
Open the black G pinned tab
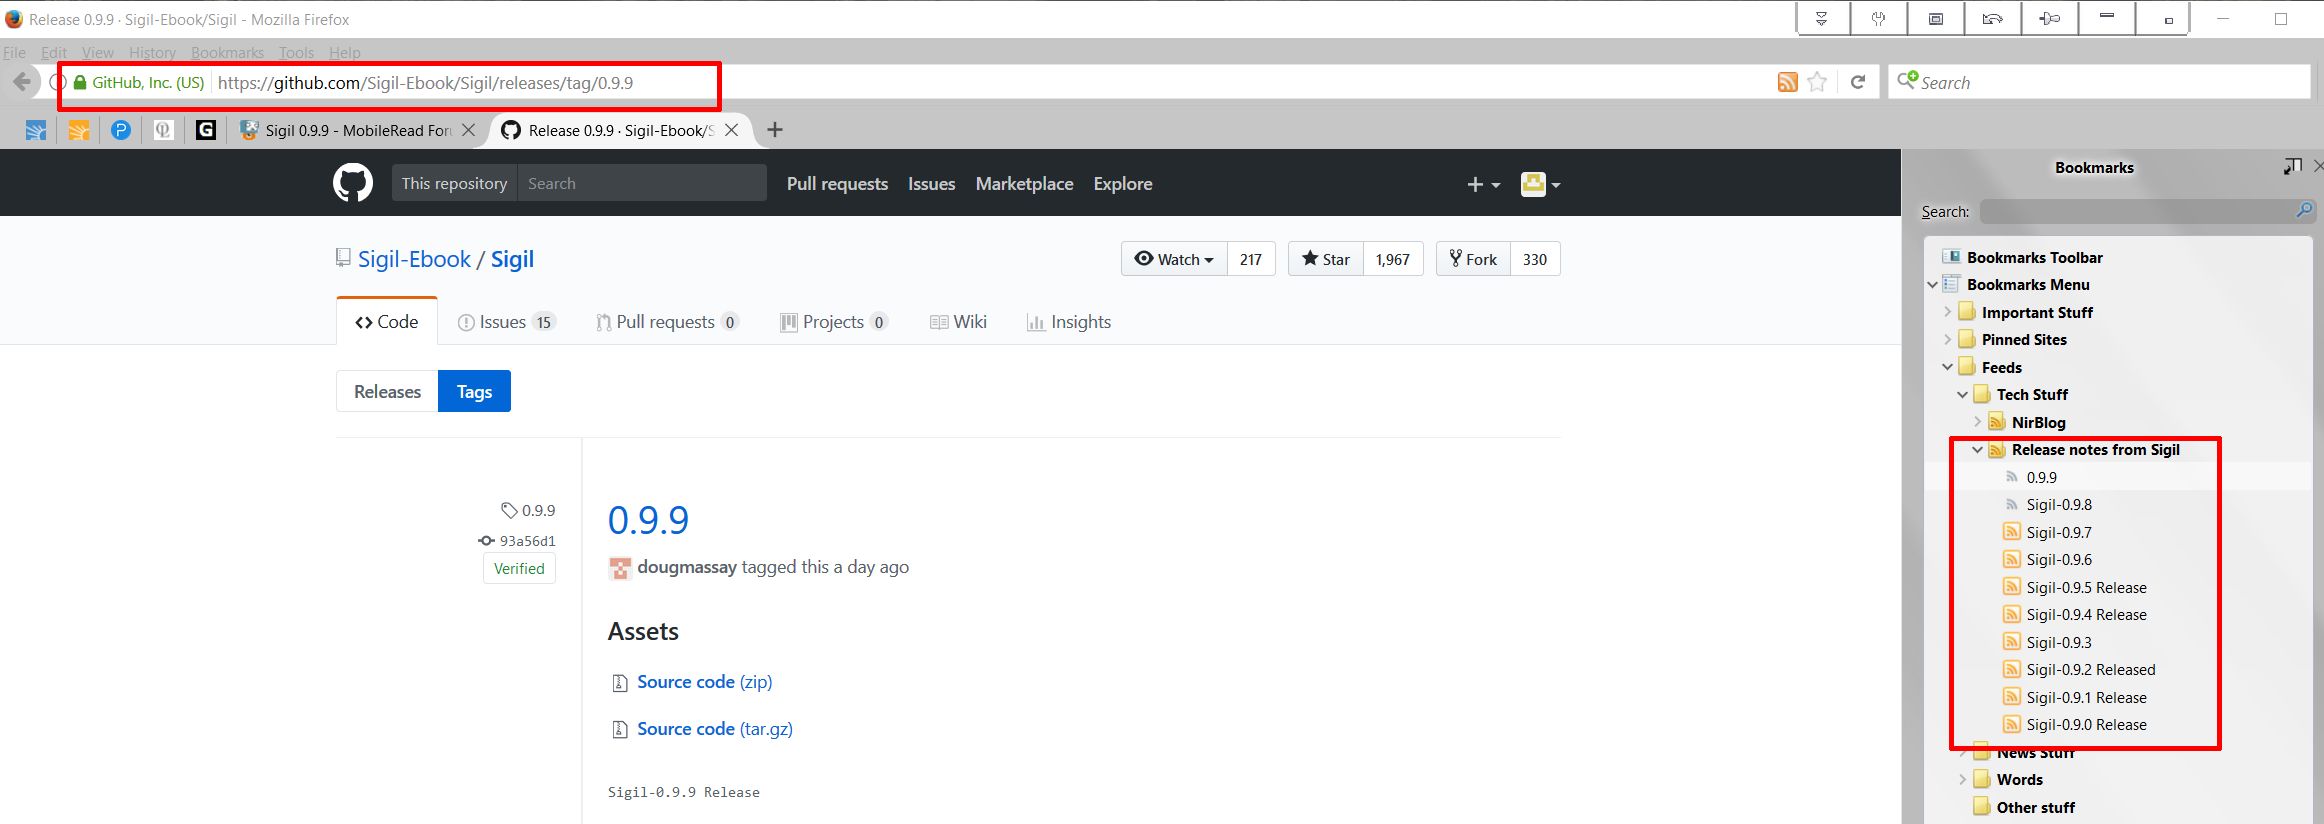[206, 130]
